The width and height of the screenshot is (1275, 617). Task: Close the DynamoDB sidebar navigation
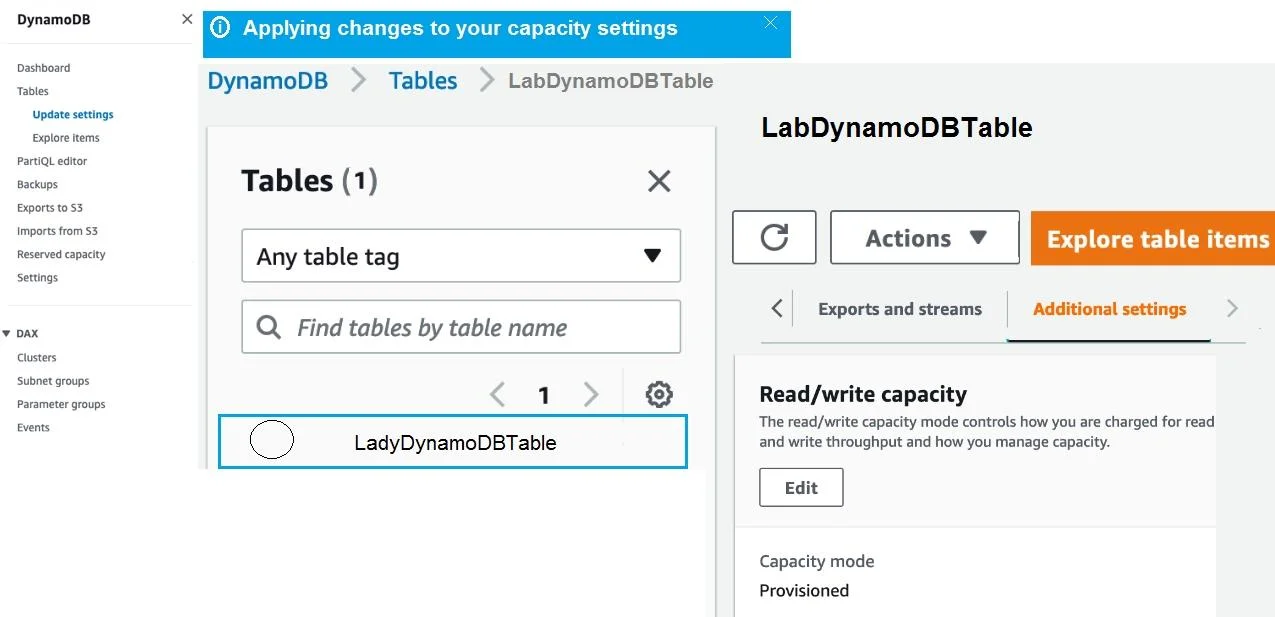[x=187, y=19]
